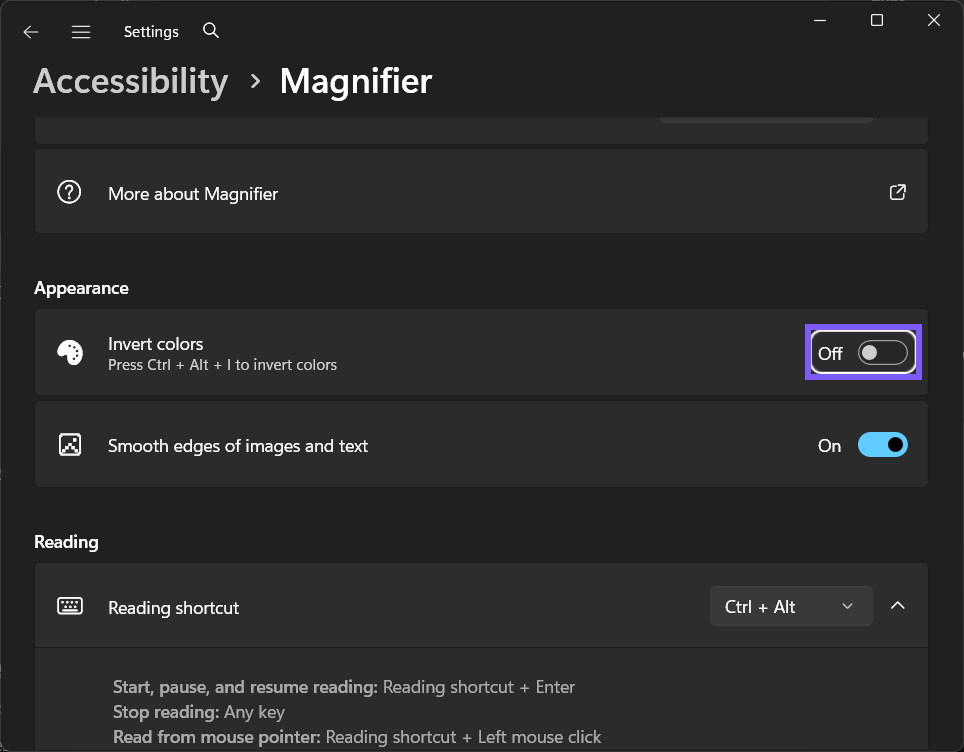Collapse the Reading shortcut section
Viewport: 964px width, 752px height.
click(898, 606)
